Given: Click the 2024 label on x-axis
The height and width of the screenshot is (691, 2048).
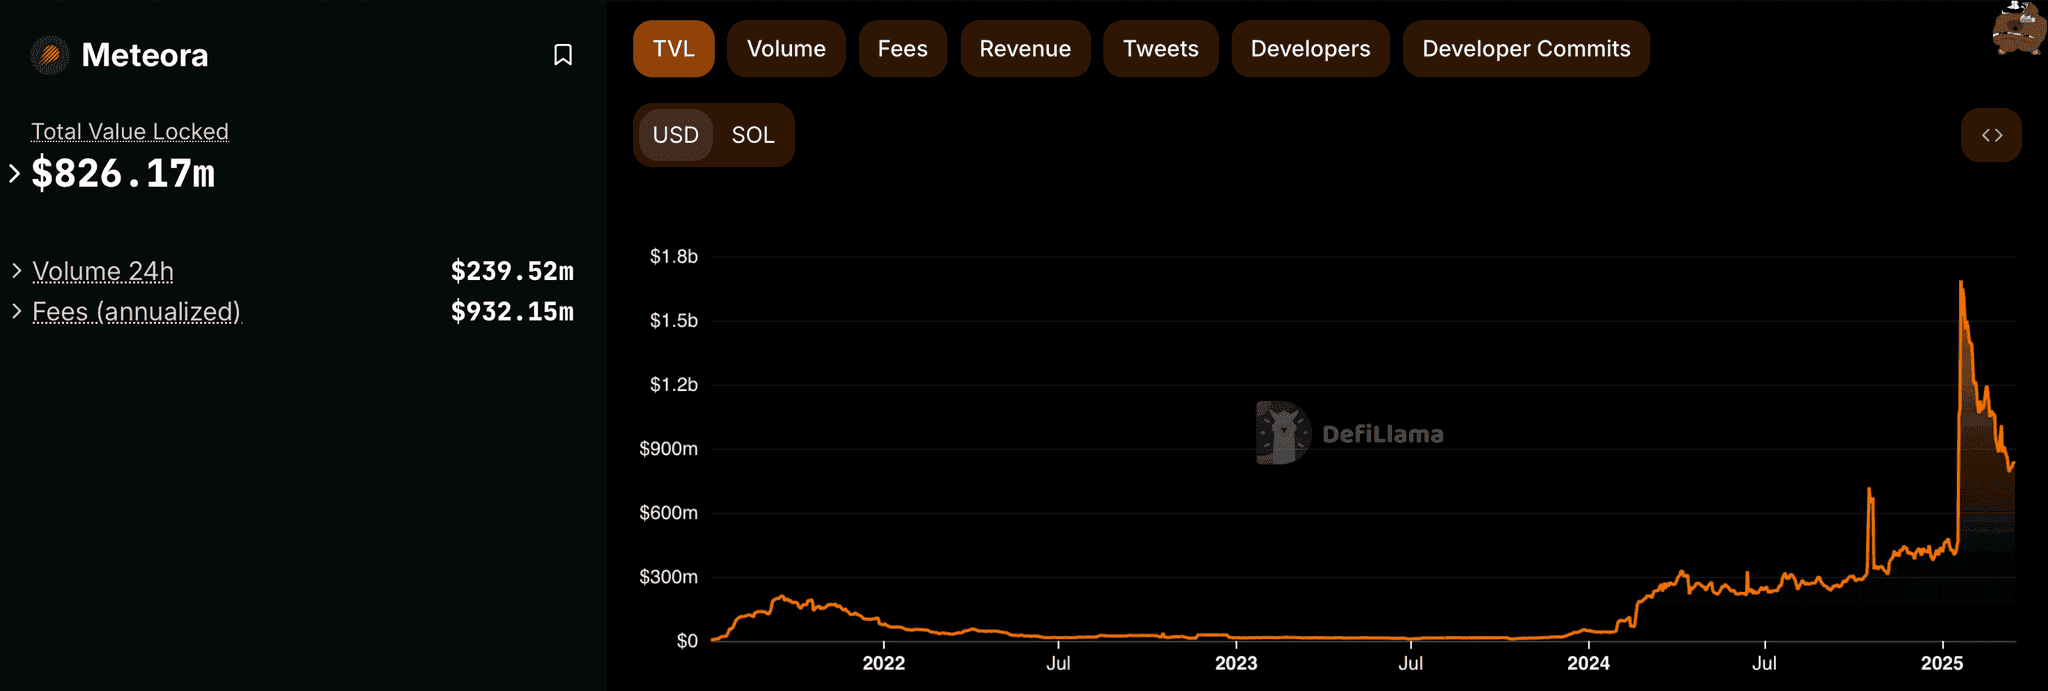Looking at the screenshot, I should [x=1589, y=663].
